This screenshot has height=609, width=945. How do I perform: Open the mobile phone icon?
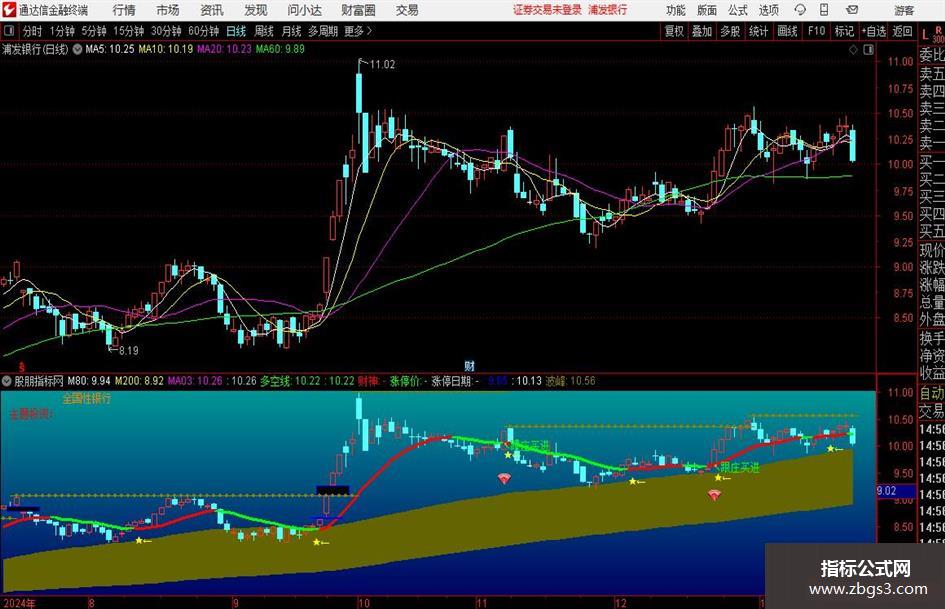[824, 10]
